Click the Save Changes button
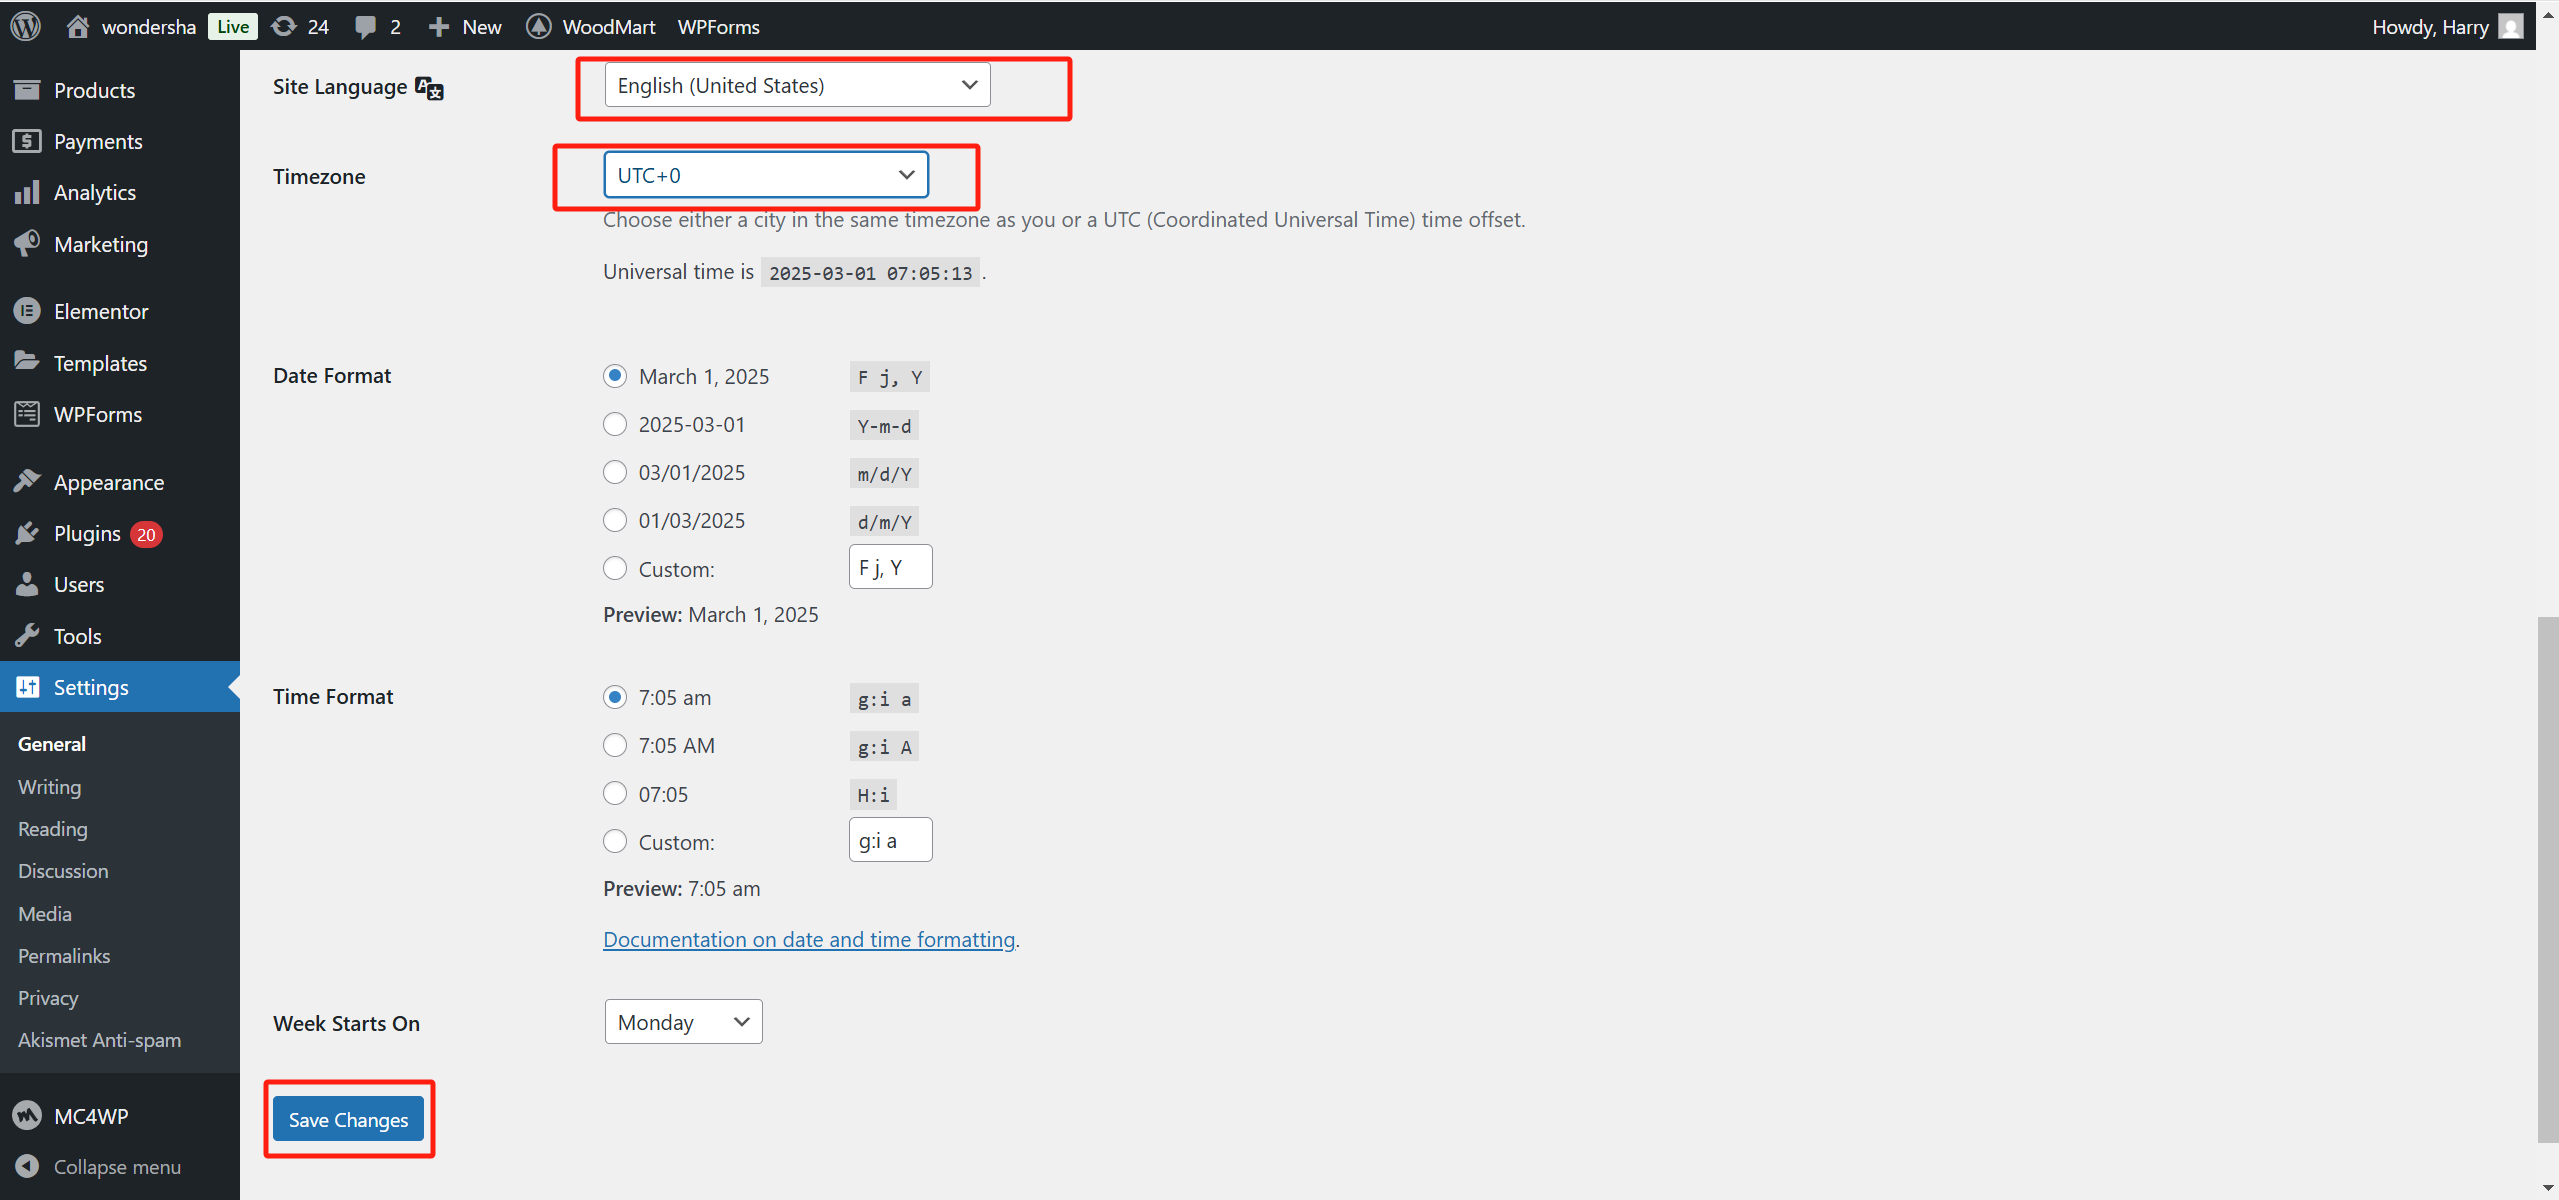2559x1200 pixels. click(348, 1119)
